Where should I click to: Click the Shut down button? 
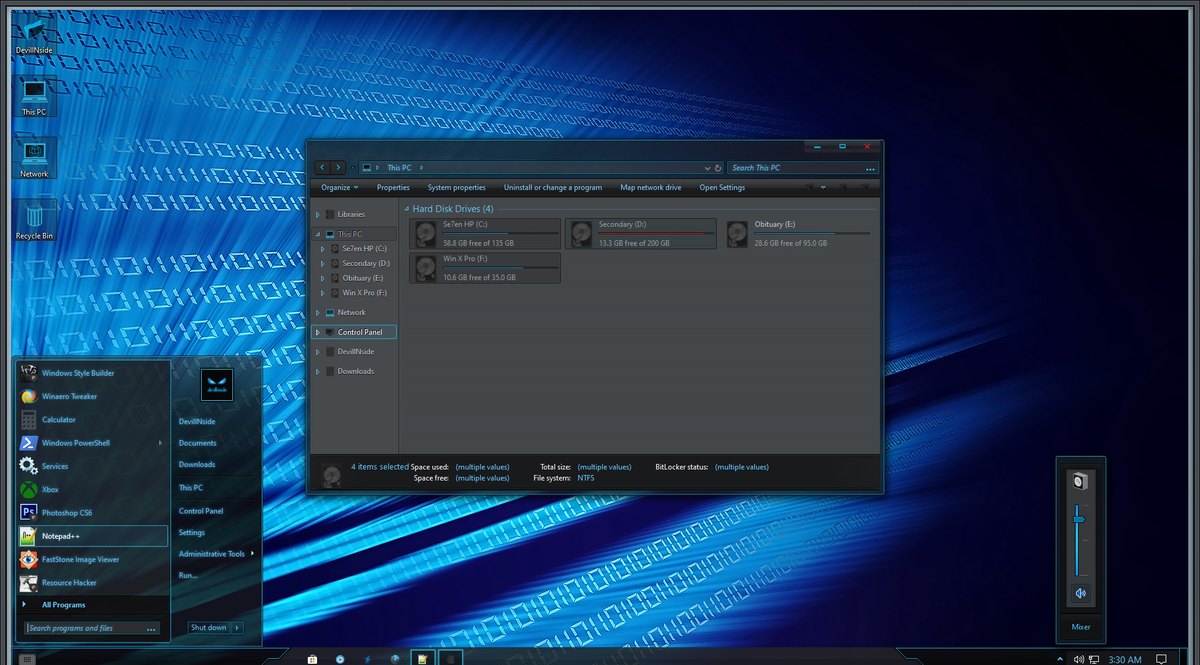pos(209,627)
